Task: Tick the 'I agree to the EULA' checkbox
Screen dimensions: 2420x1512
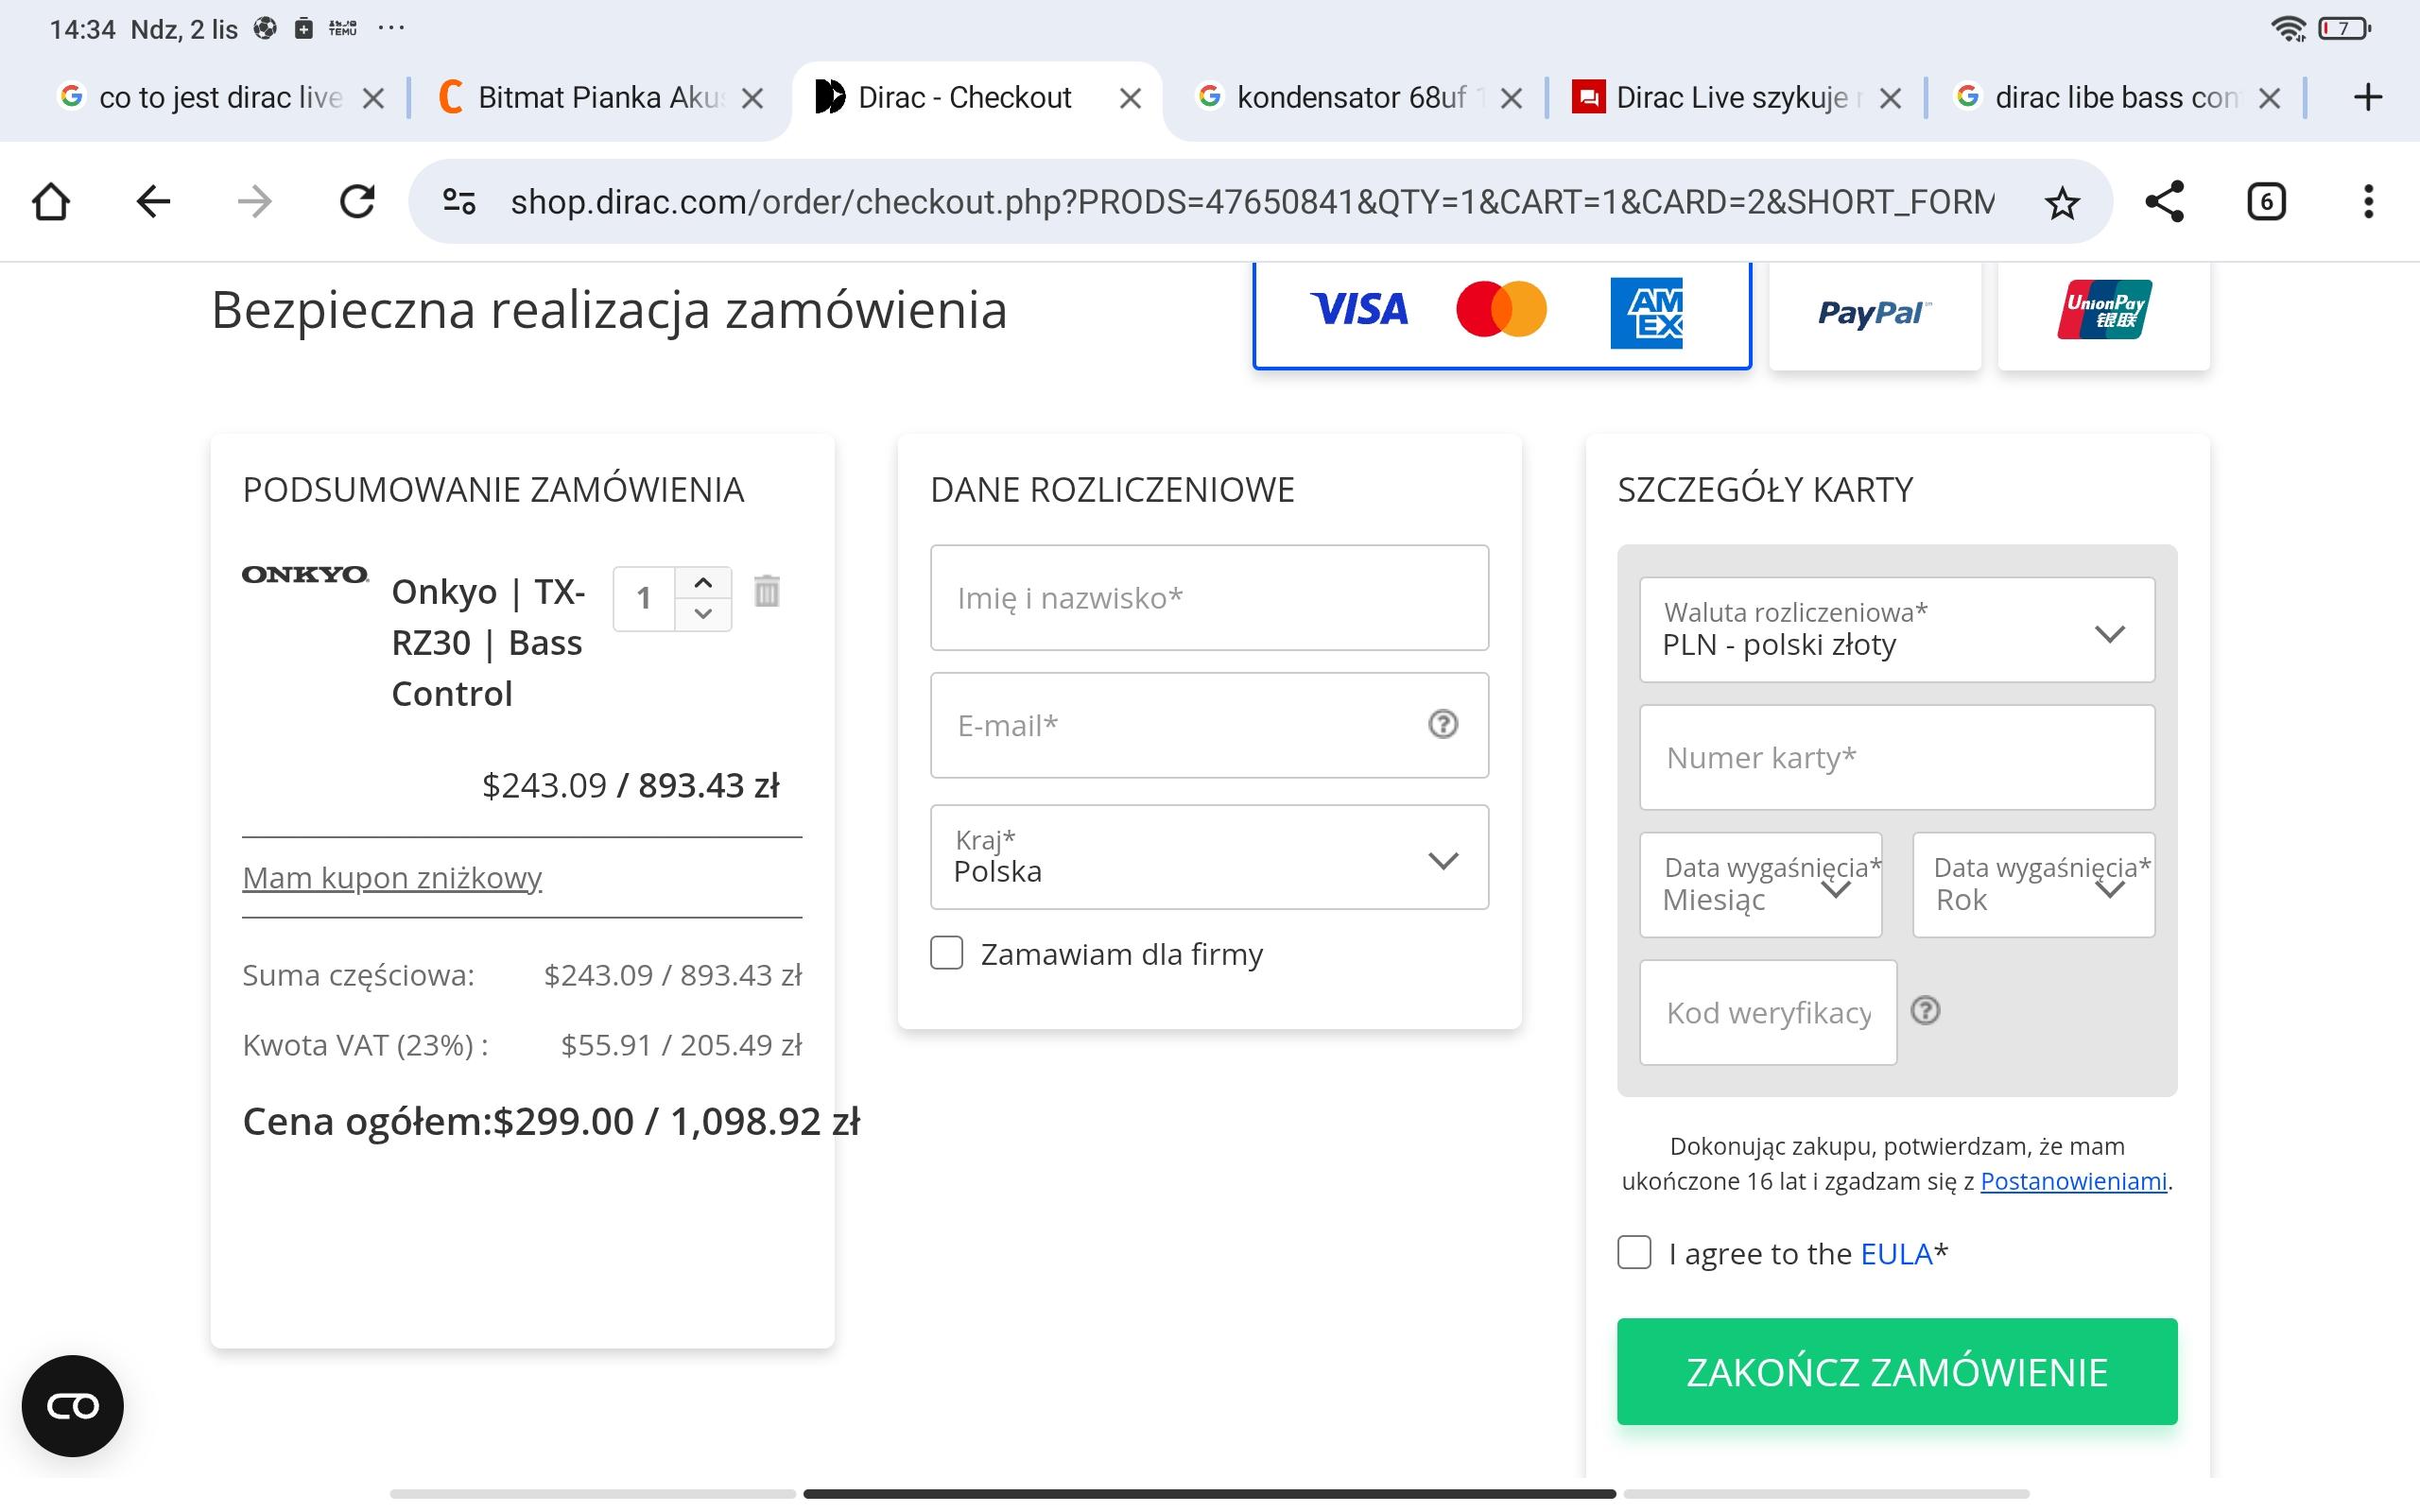Action: (x=1634, y=1252)
